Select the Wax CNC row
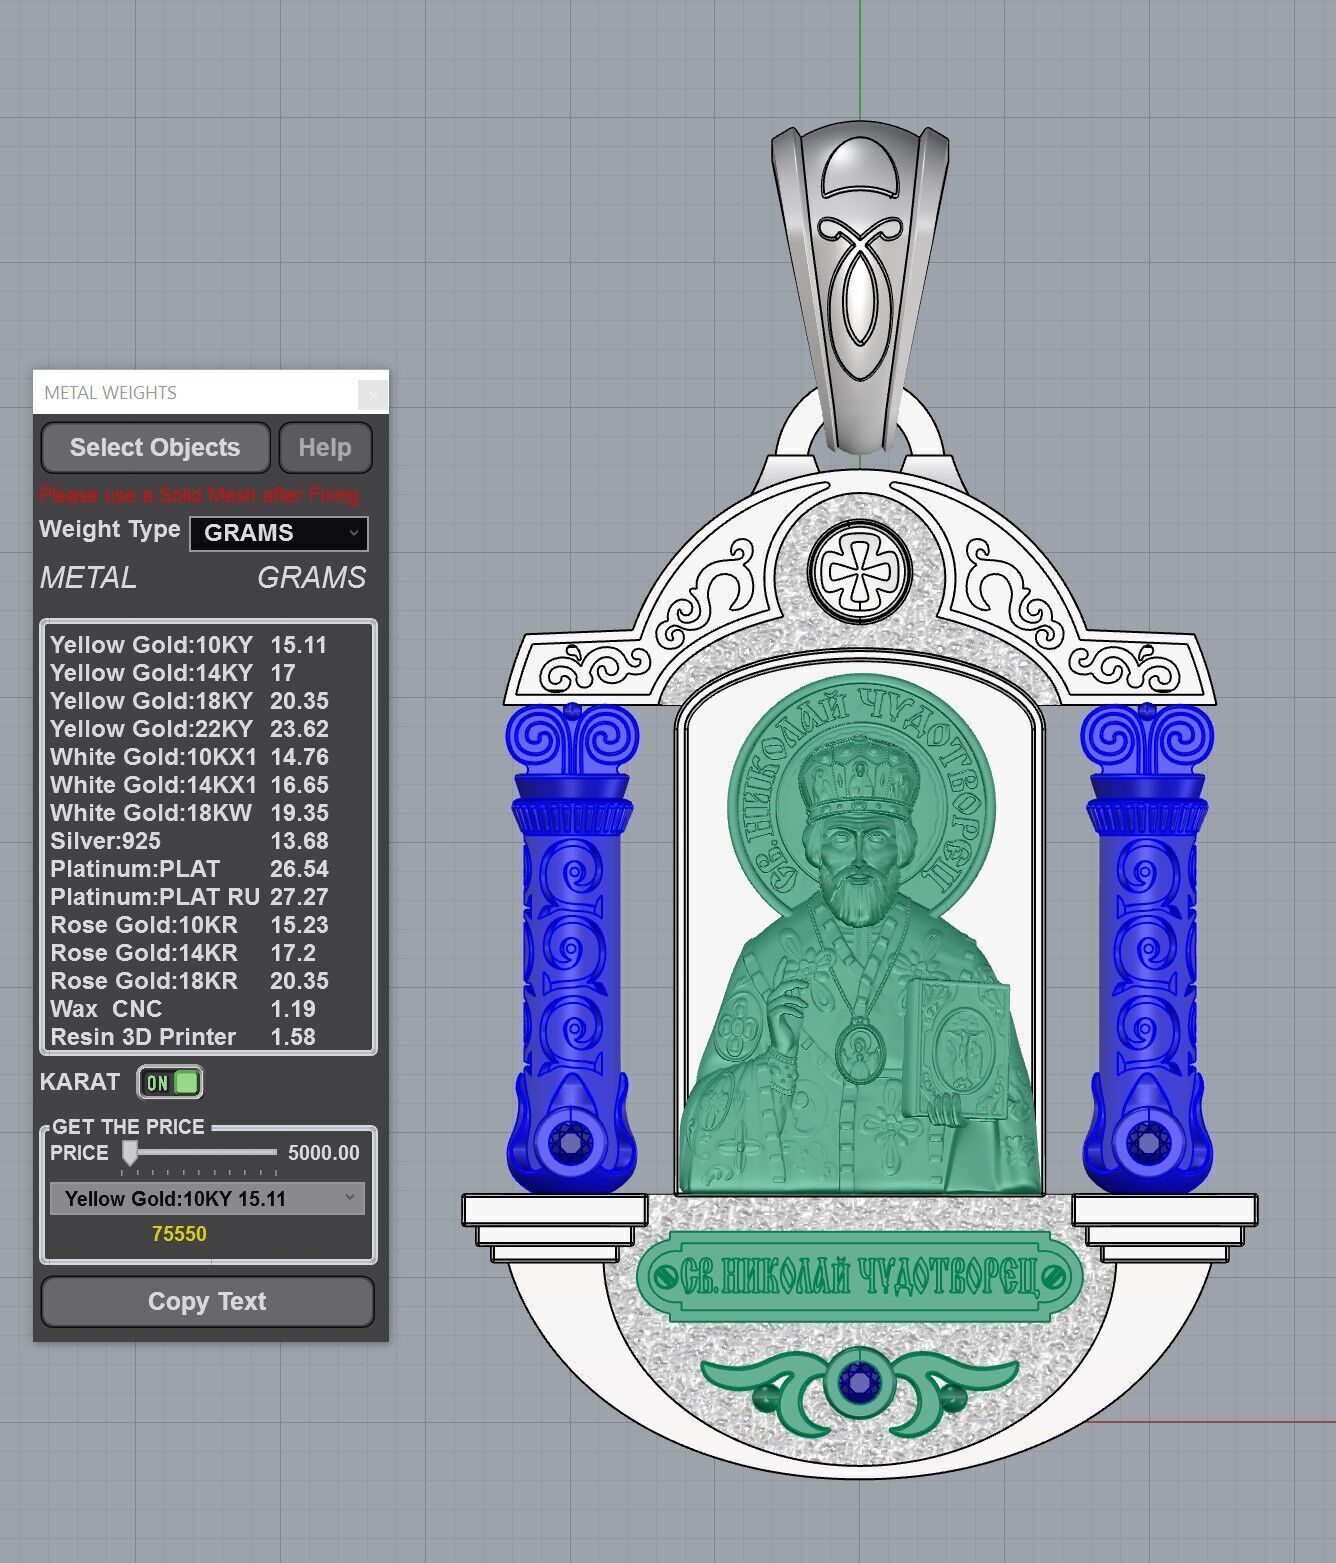 coord(208,1009)
